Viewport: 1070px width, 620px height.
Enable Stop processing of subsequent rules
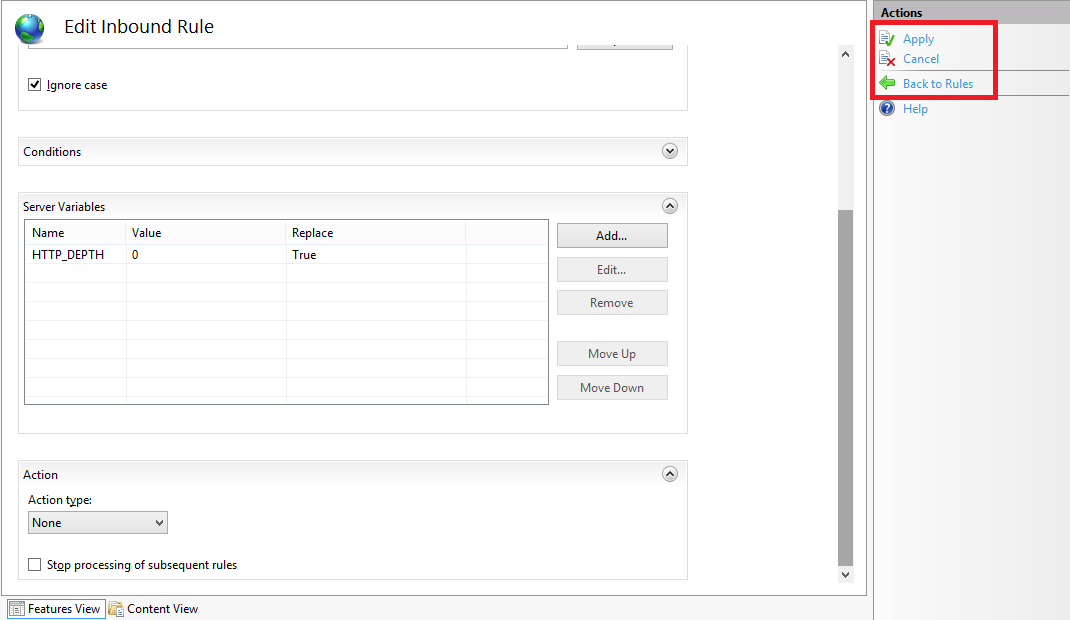[35, 565]
